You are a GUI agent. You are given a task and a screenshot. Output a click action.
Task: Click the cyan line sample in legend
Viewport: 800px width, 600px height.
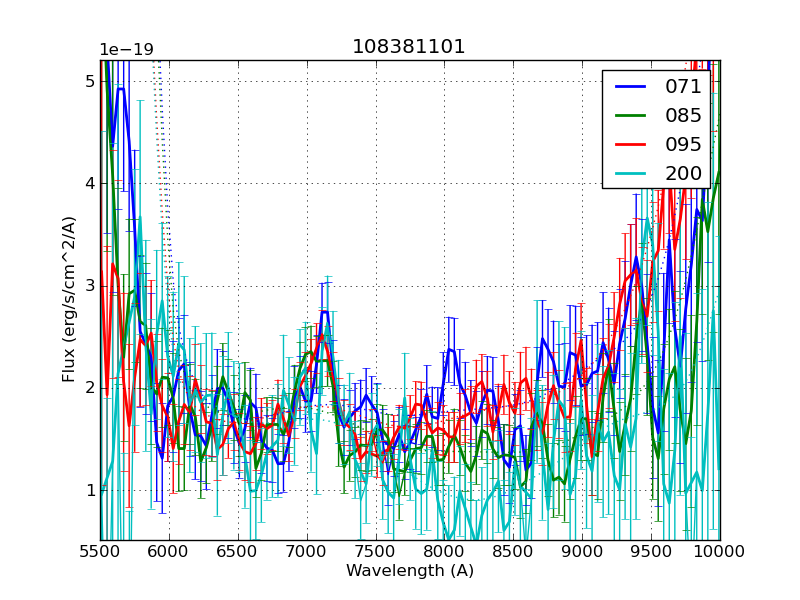point(630,173)
